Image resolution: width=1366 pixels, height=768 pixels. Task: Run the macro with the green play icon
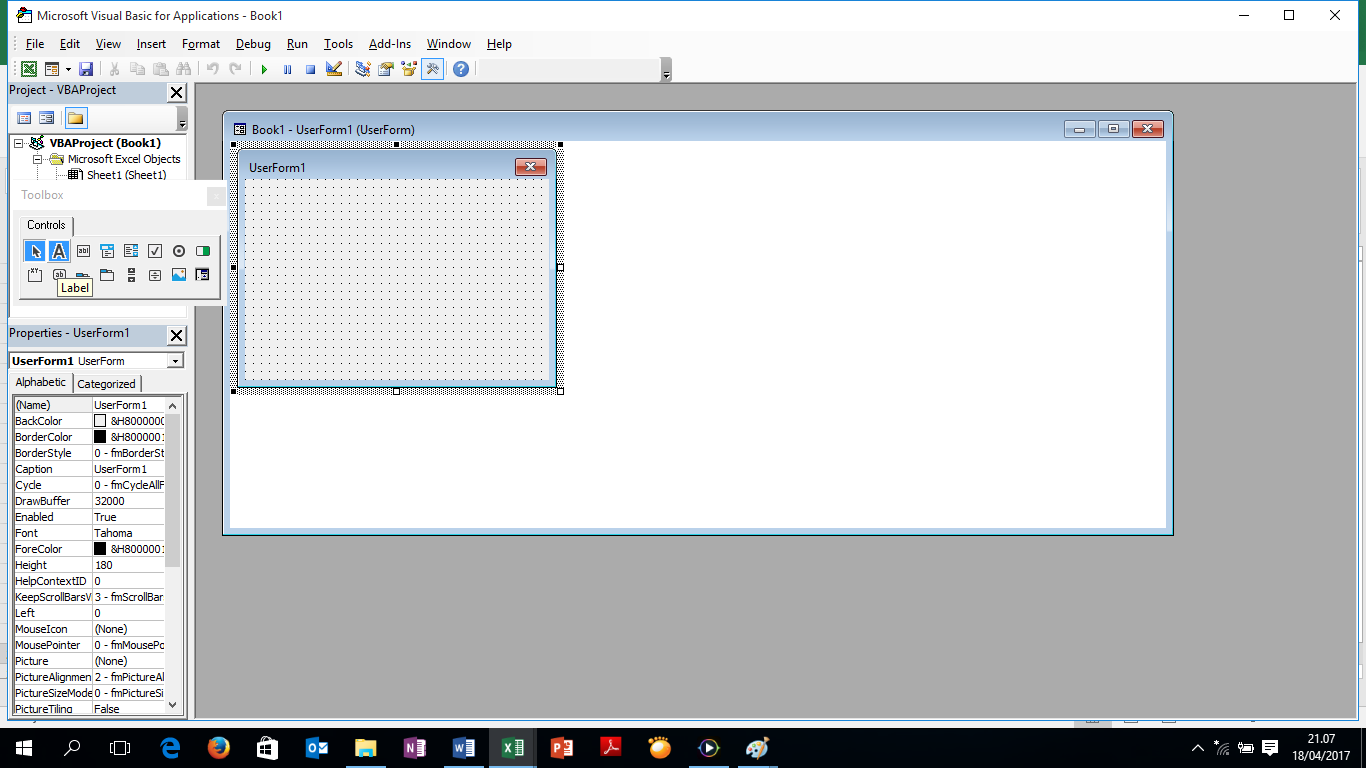[x=264, y=69]
